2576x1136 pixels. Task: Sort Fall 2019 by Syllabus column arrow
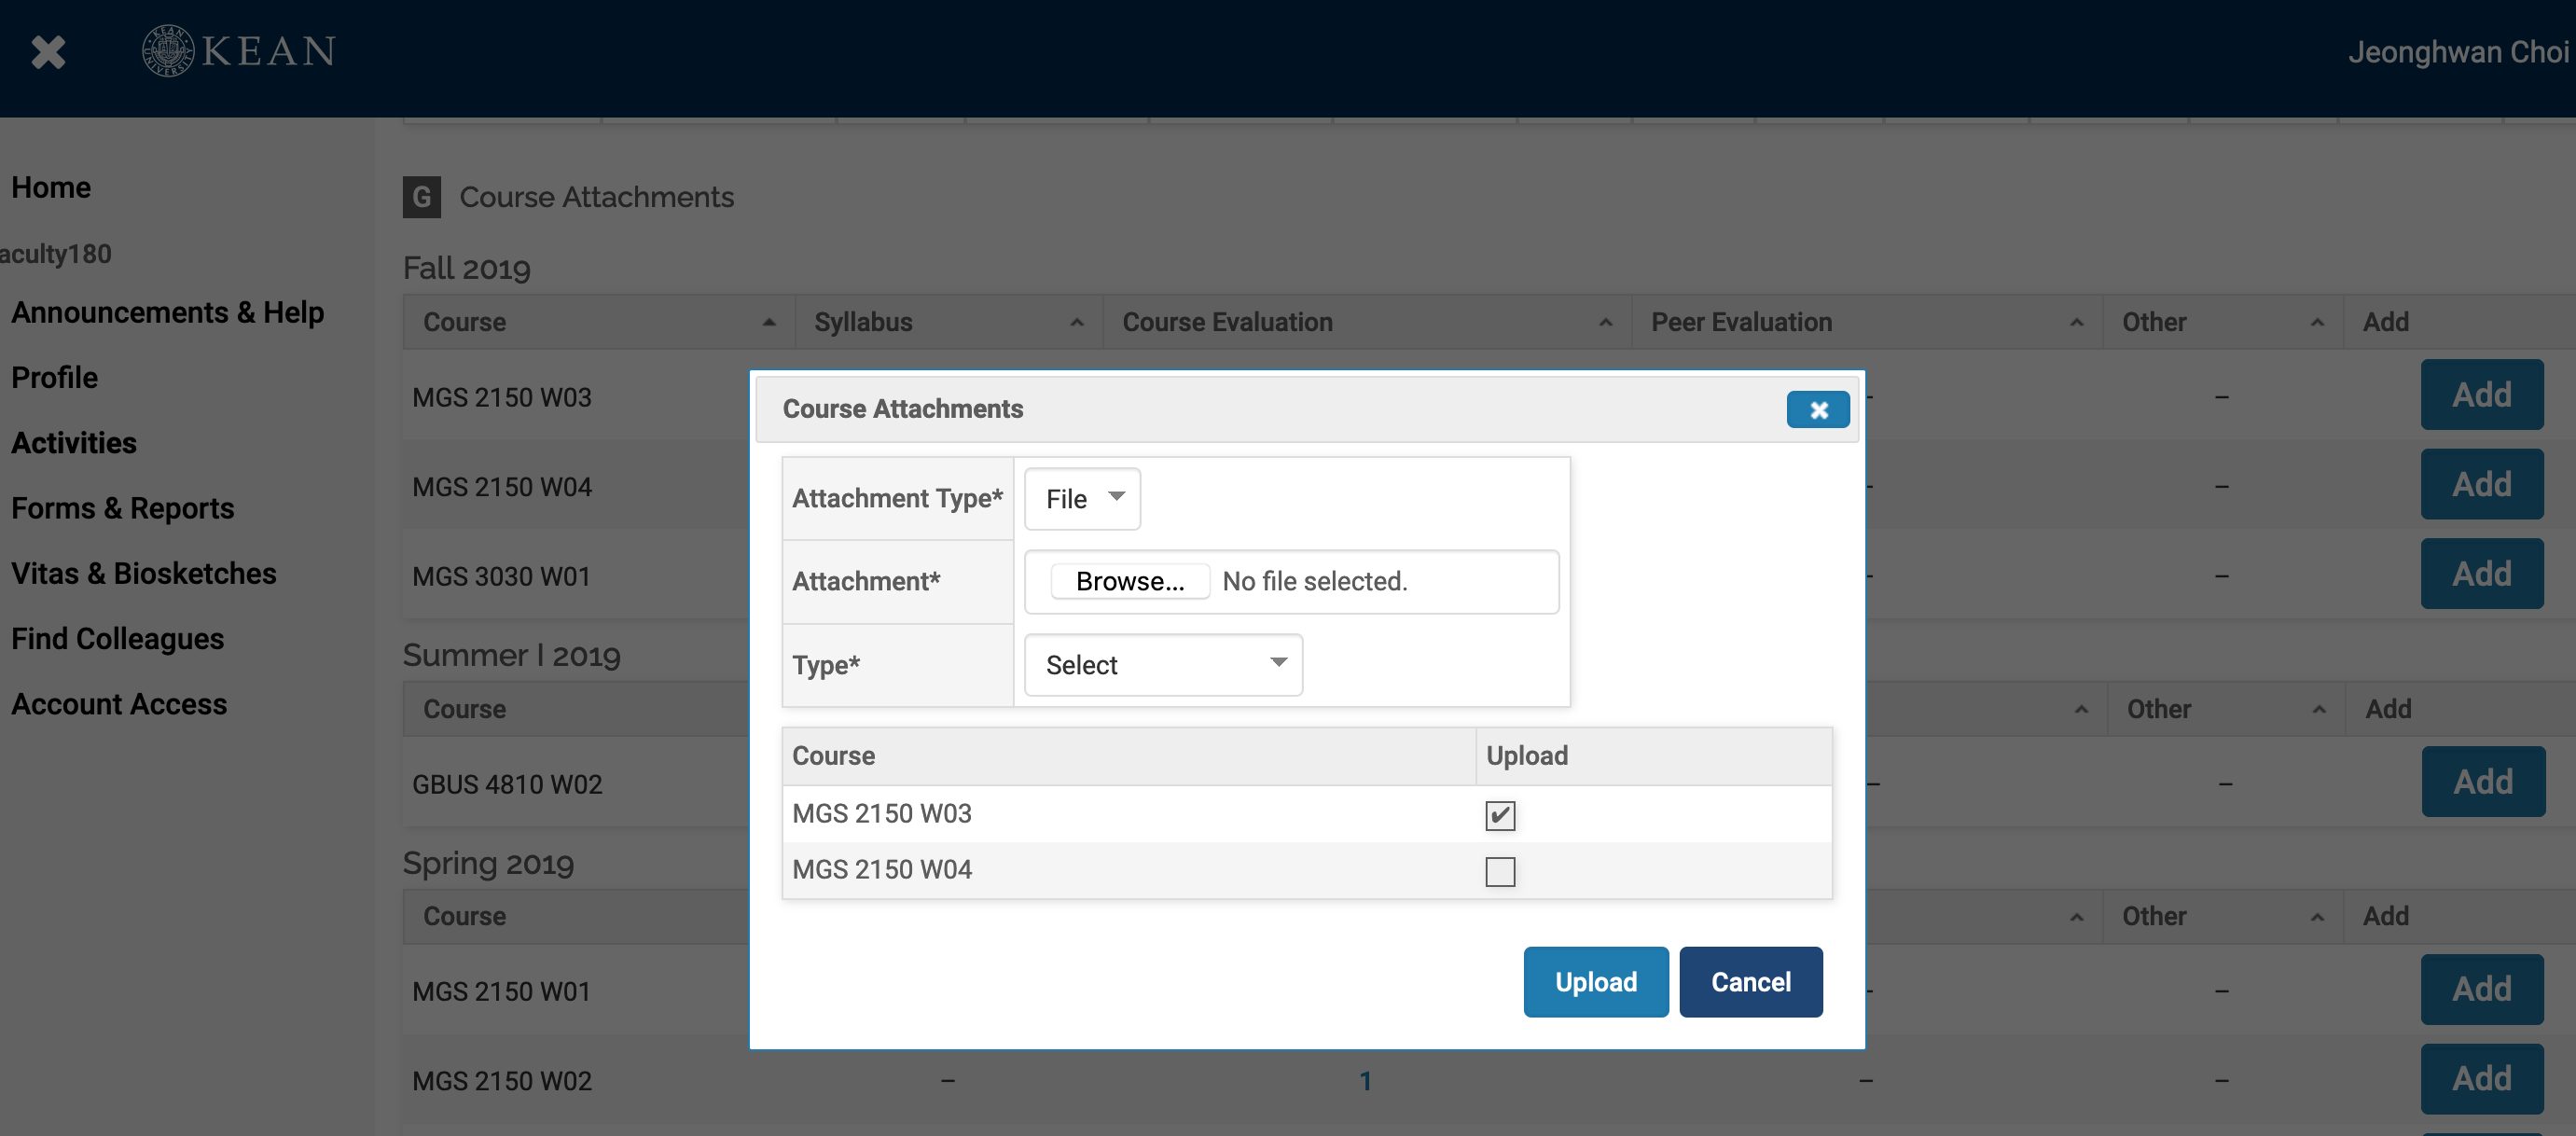click(1076, 322)
